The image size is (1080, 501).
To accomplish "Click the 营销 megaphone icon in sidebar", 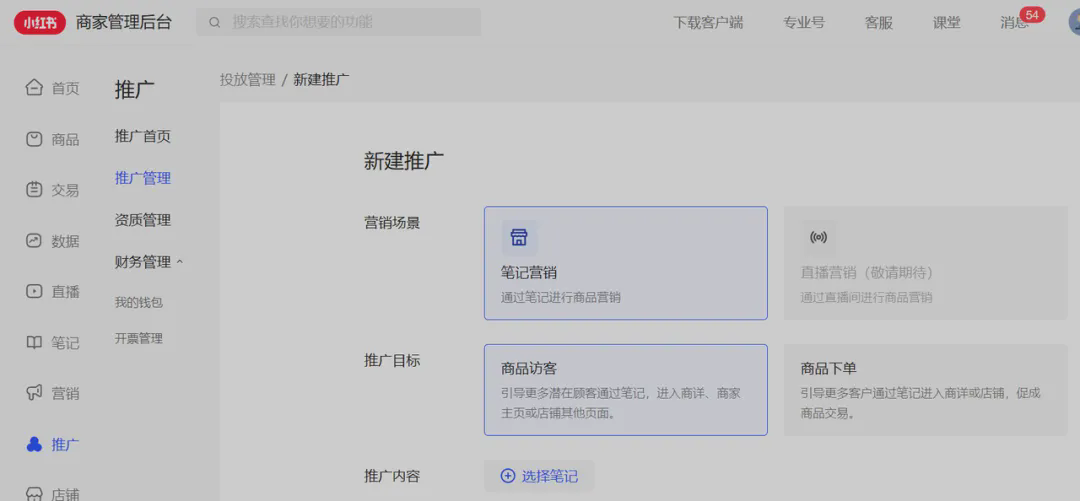I will [34, 393].
